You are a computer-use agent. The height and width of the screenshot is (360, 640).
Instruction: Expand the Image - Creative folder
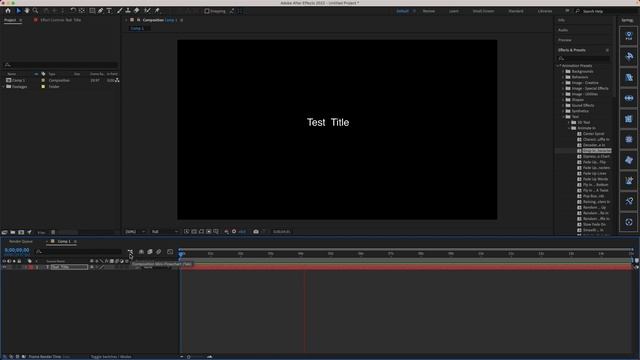point(563,83)
